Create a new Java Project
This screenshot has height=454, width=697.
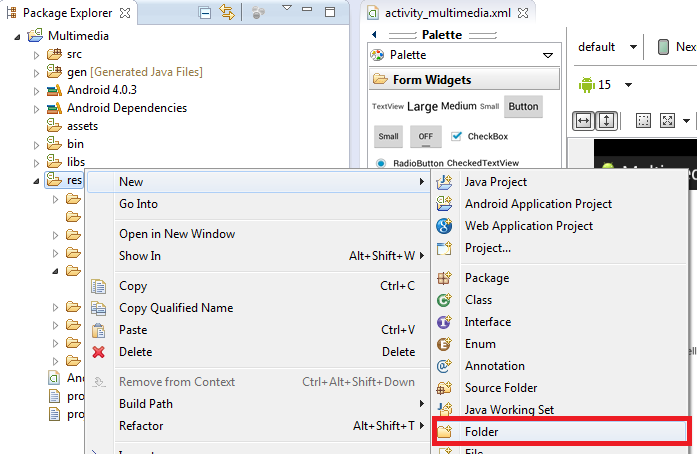(560, 182)
